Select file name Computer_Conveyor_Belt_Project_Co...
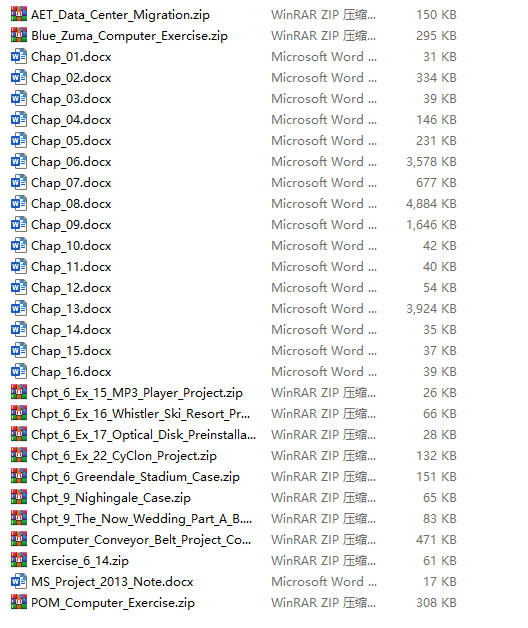This screenshot has width=528, height=628. [141, 539]
